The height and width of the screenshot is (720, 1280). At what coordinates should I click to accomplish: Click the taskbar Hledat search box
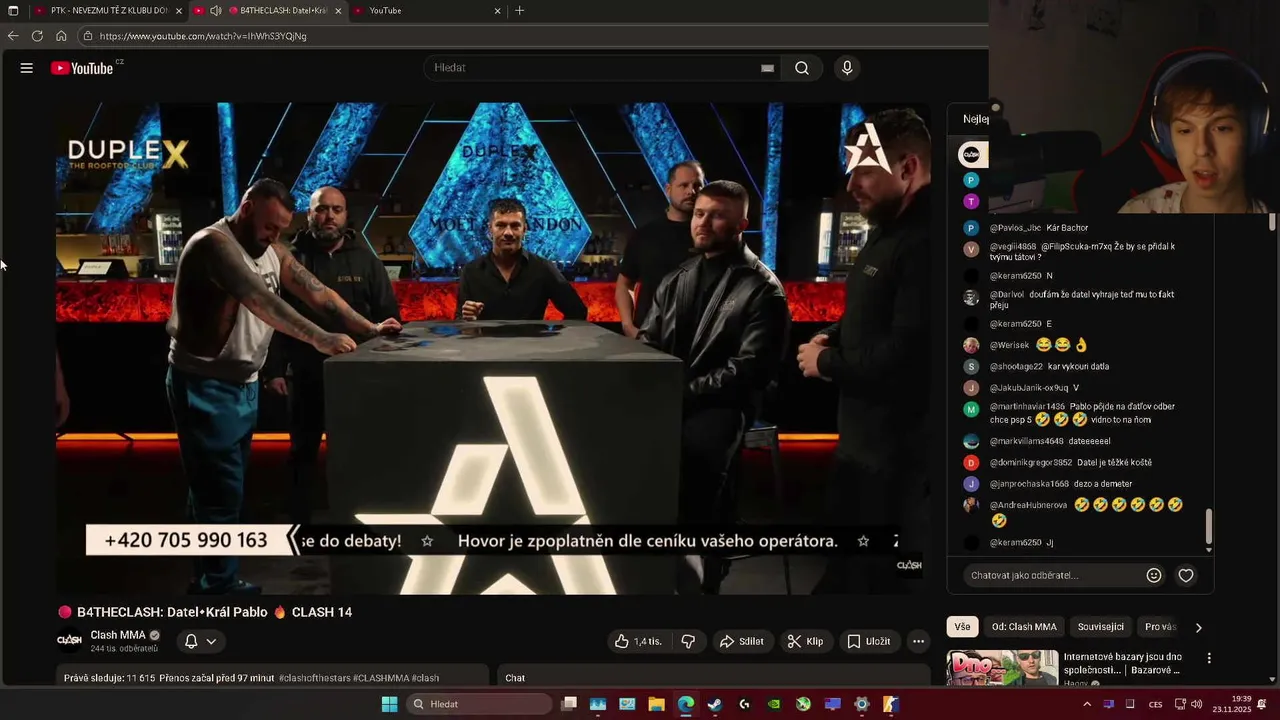pos(479,704)
